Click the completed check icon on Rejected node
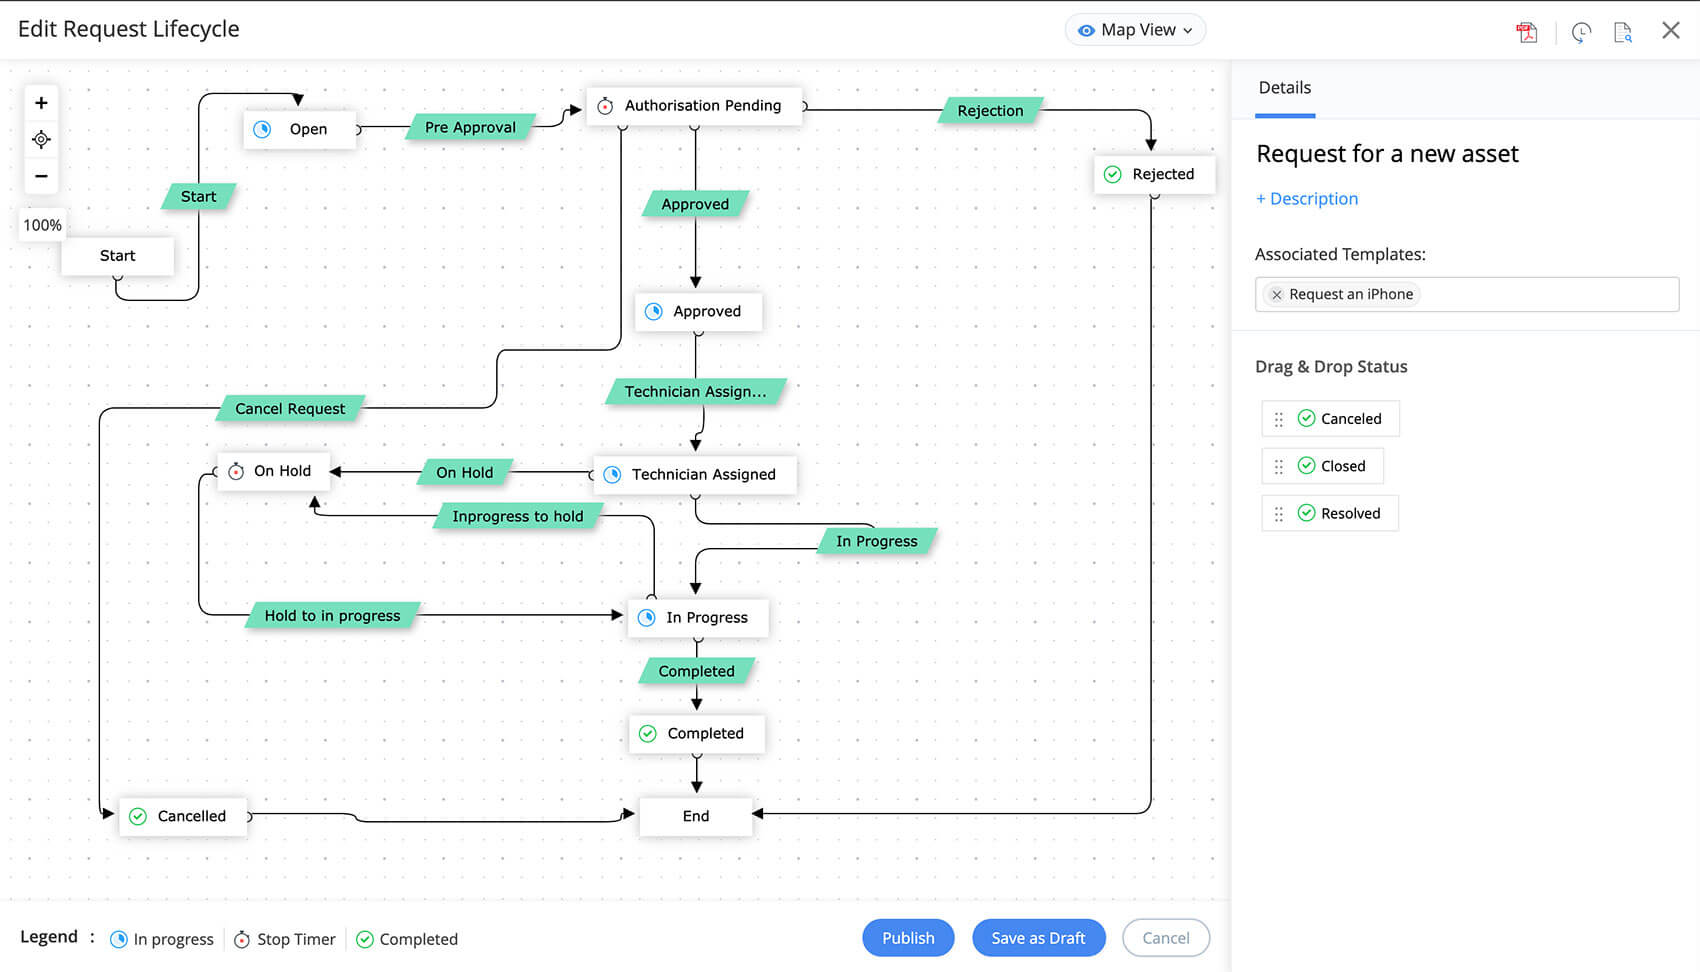 (x=1114, y=174)
